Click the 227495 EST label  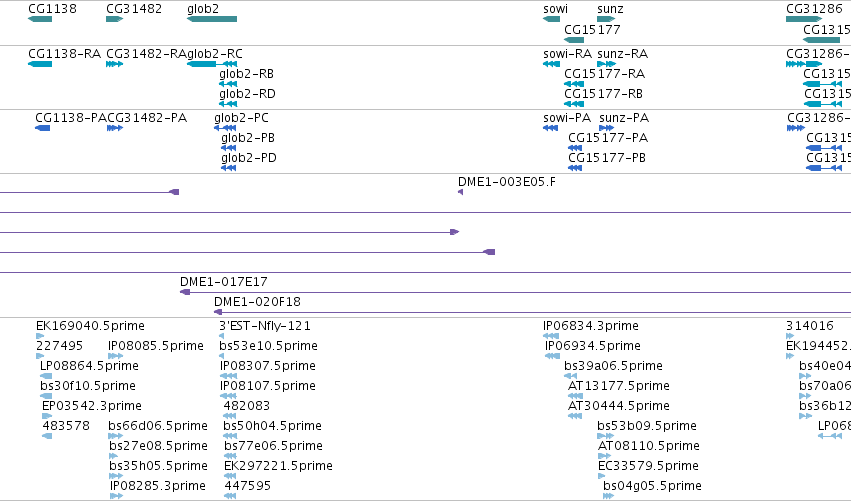pos(59,346)
